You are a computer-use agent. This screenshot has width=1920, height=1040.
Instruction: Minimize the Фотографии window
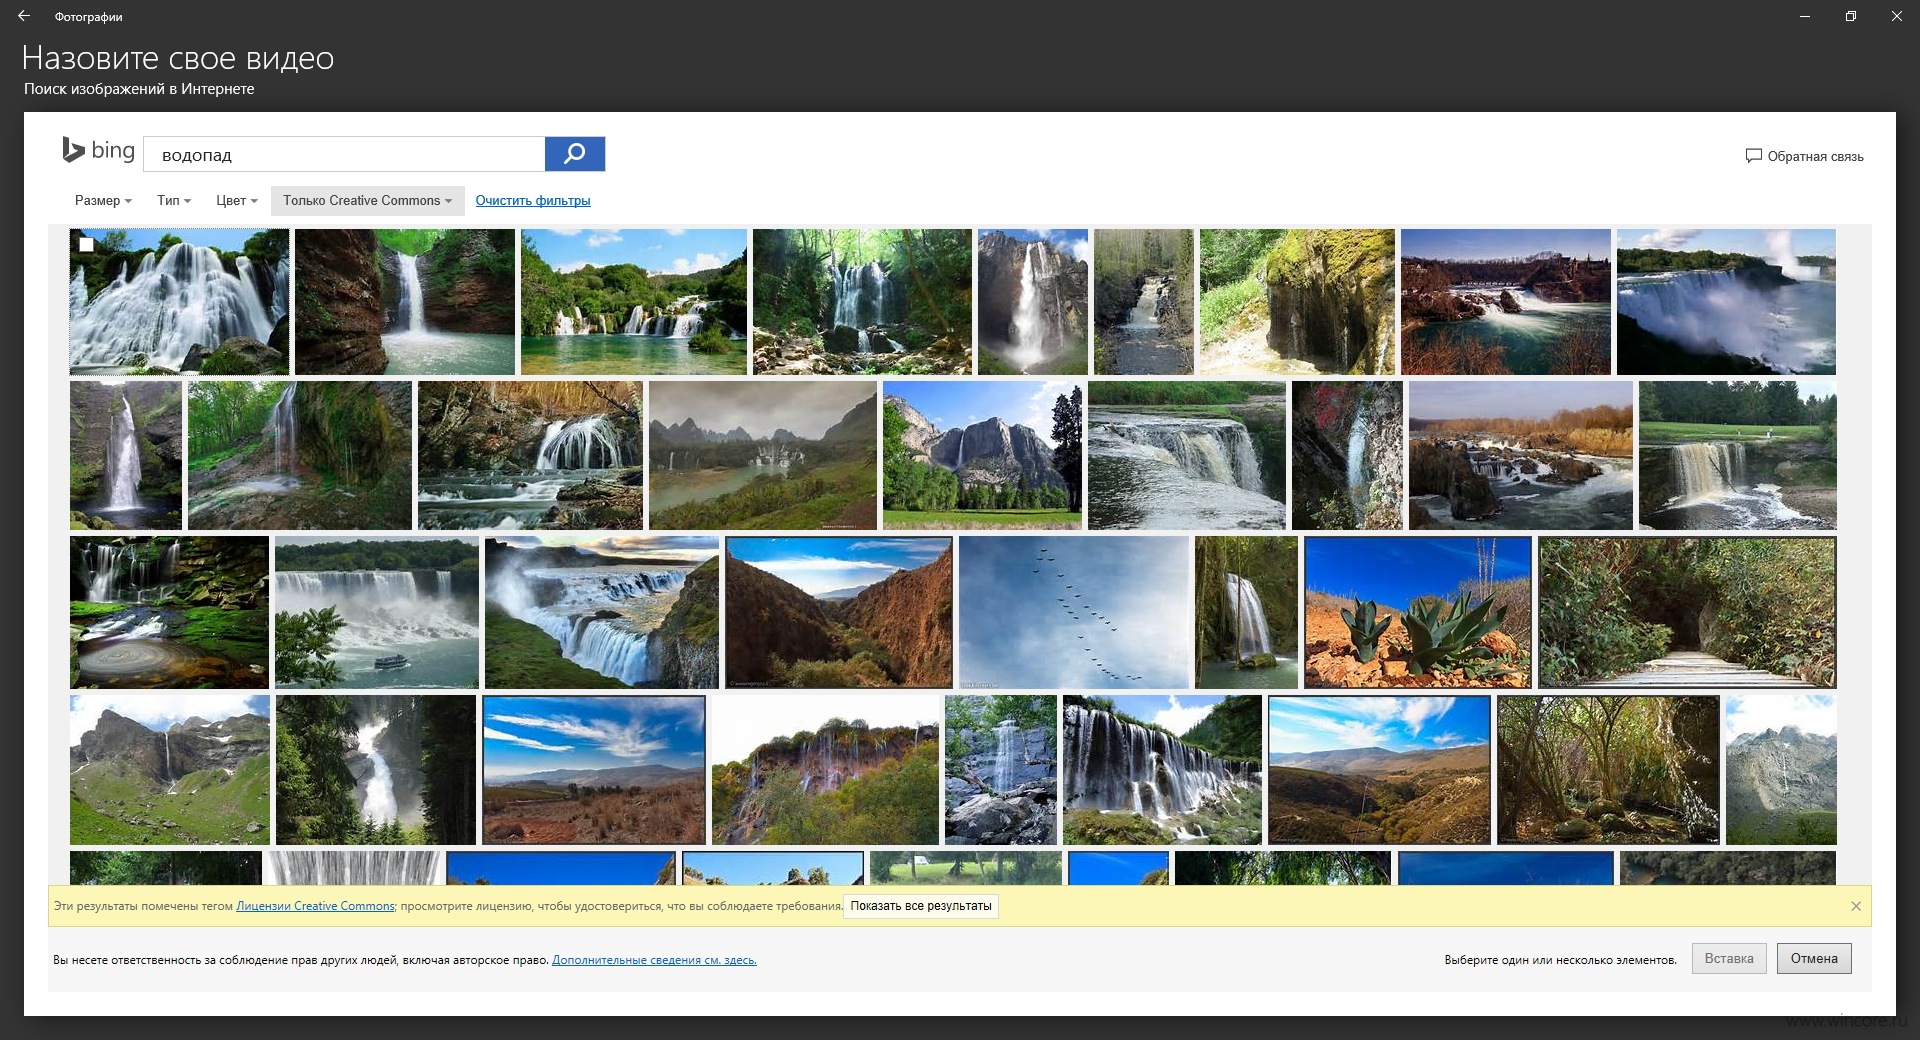(x=1805, y=16)
